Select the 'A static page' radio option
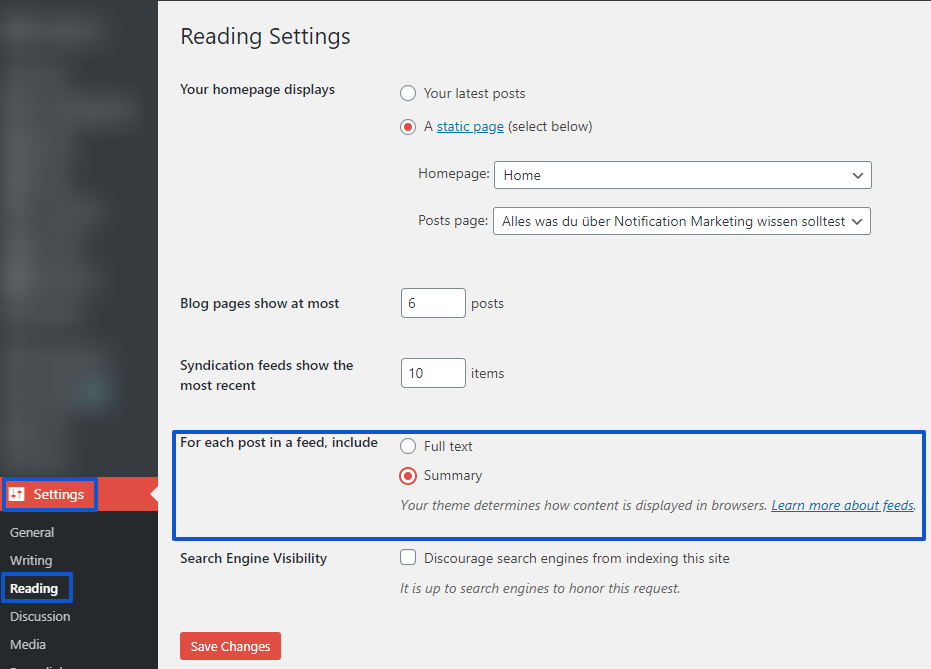 click(x=408, y=127)
